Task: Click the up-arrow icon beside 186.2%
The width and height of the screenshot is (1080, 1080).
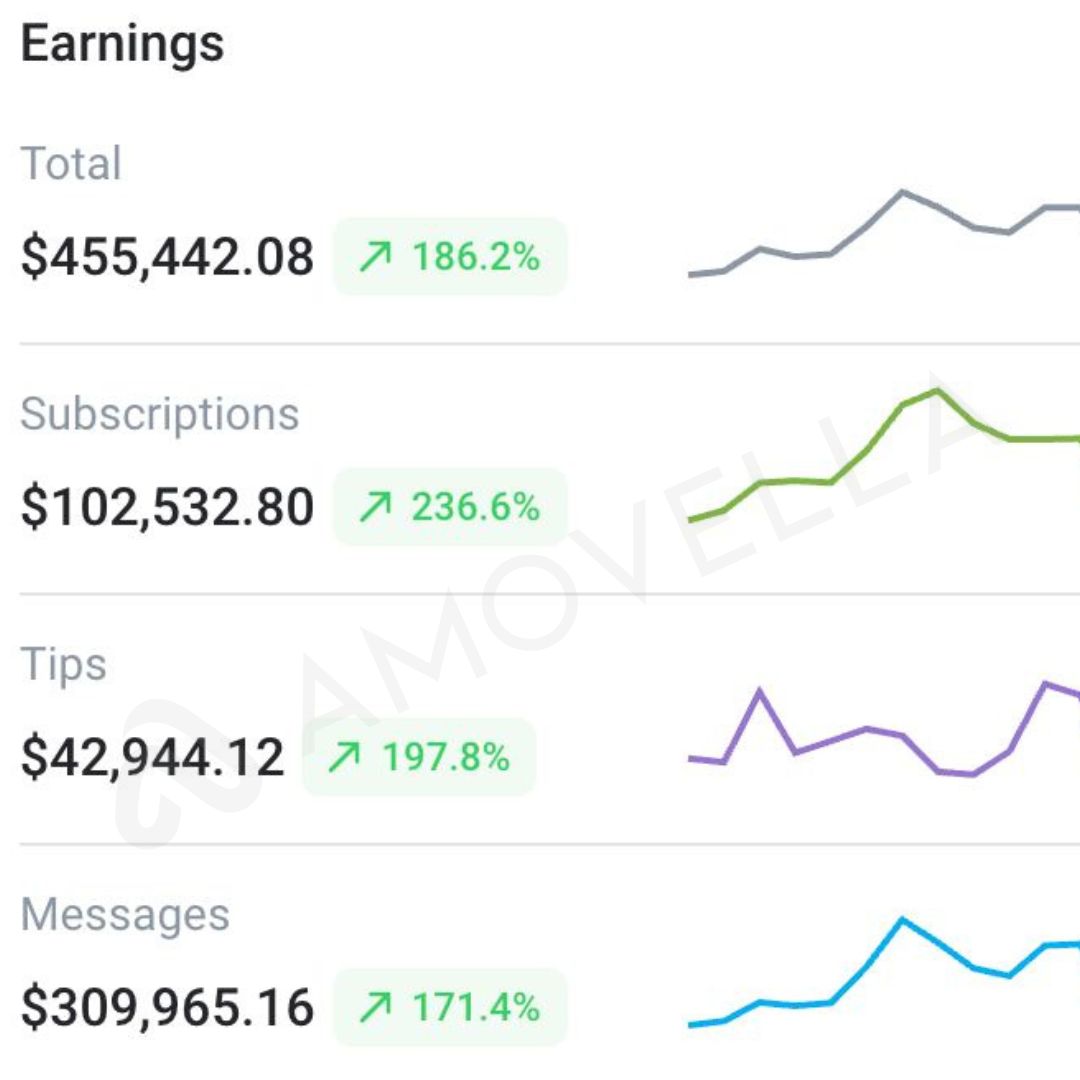Action: [x=376, y=258]
